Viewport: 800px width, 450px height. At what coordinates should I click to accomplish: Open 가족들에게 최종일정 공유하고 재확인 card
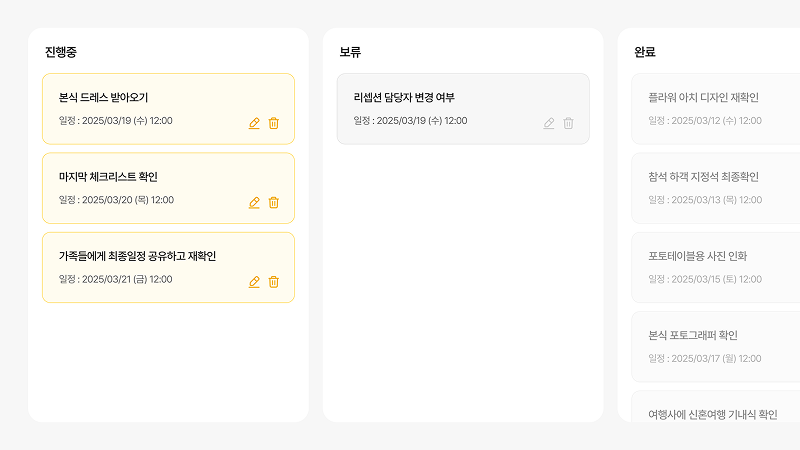(168, 267)
